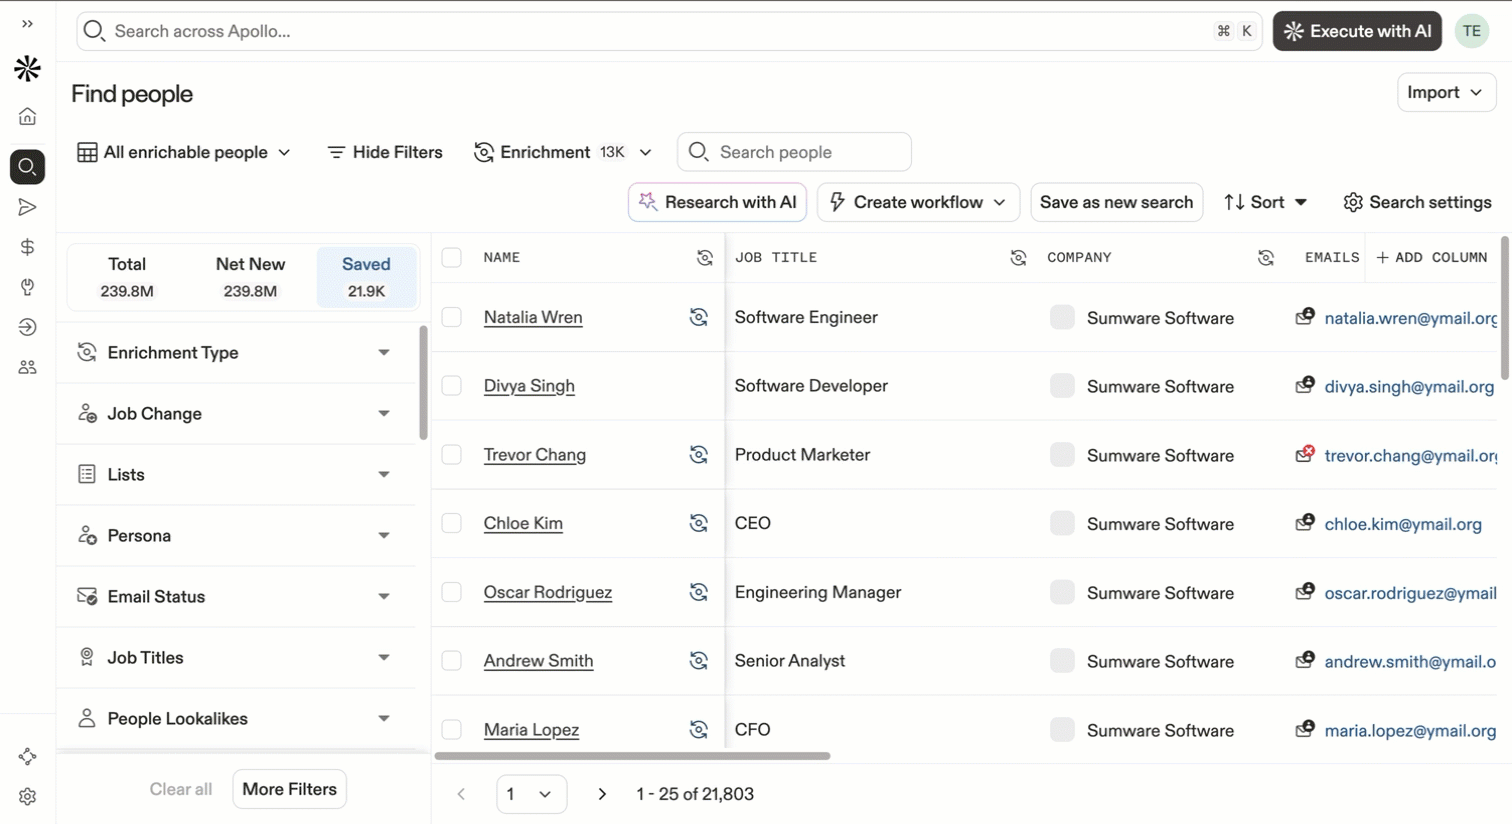The image size is (1512, 824).
Task: Select the checkbox beside Maria Lopez
Action: (x=451, y=730)
